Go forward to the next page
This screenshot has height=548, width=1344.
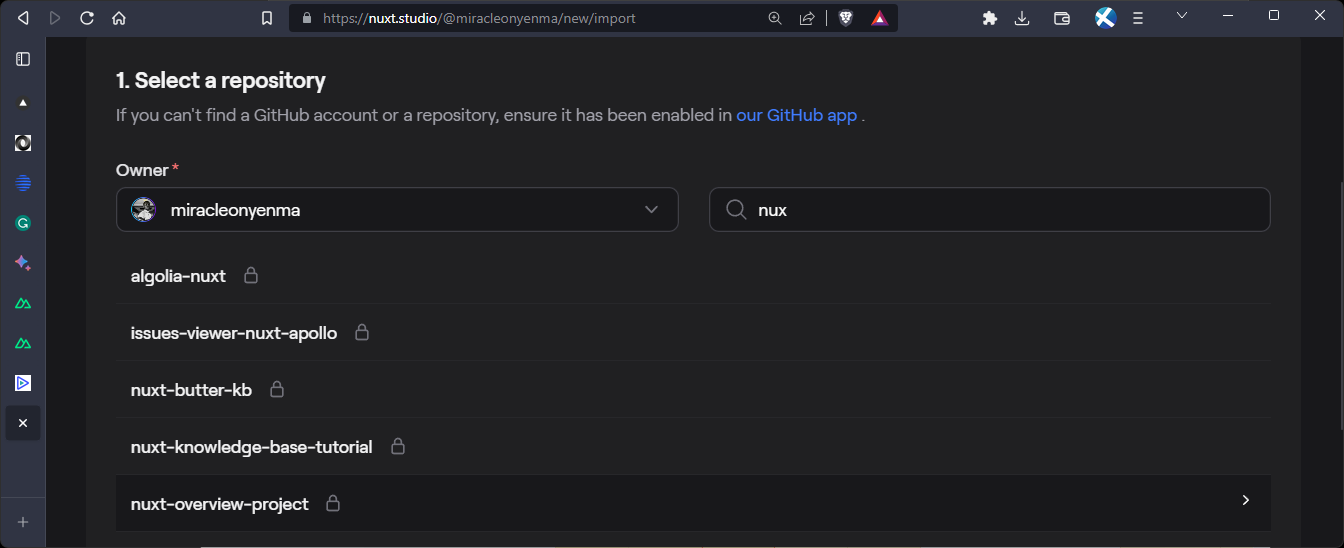point(55,18)
